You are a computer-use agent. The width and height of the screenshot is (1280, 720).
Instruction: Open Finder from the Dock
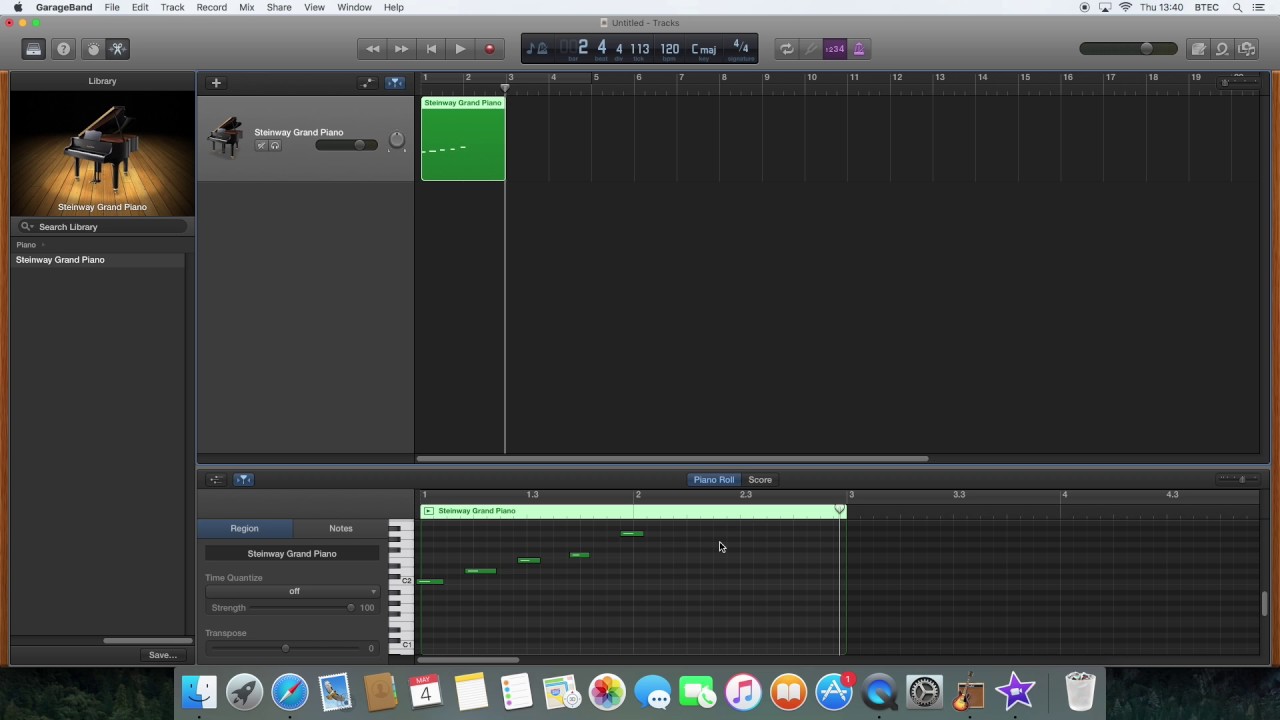pos(199,692)
